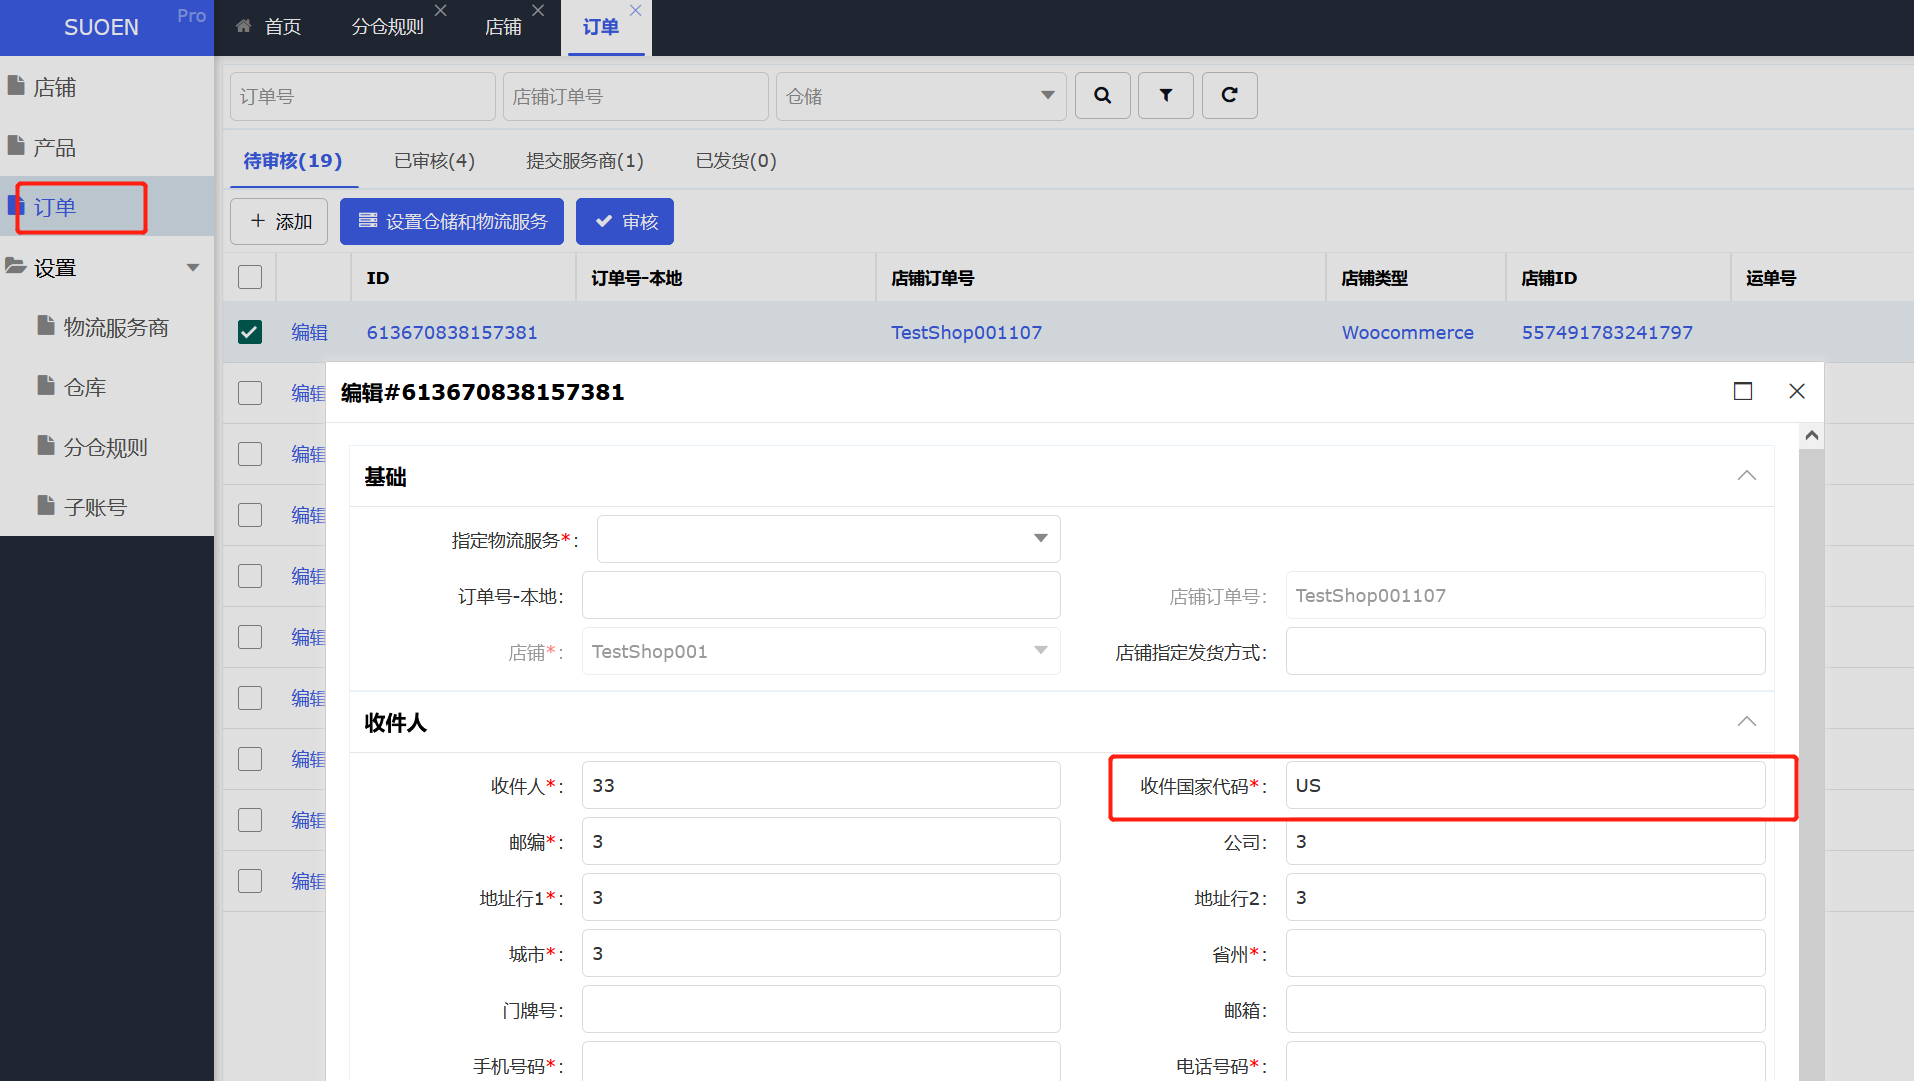The width and height of the screenshot is (1914, 1081).
Task: Click the 审核 button
Action: (x=625, y=221)
